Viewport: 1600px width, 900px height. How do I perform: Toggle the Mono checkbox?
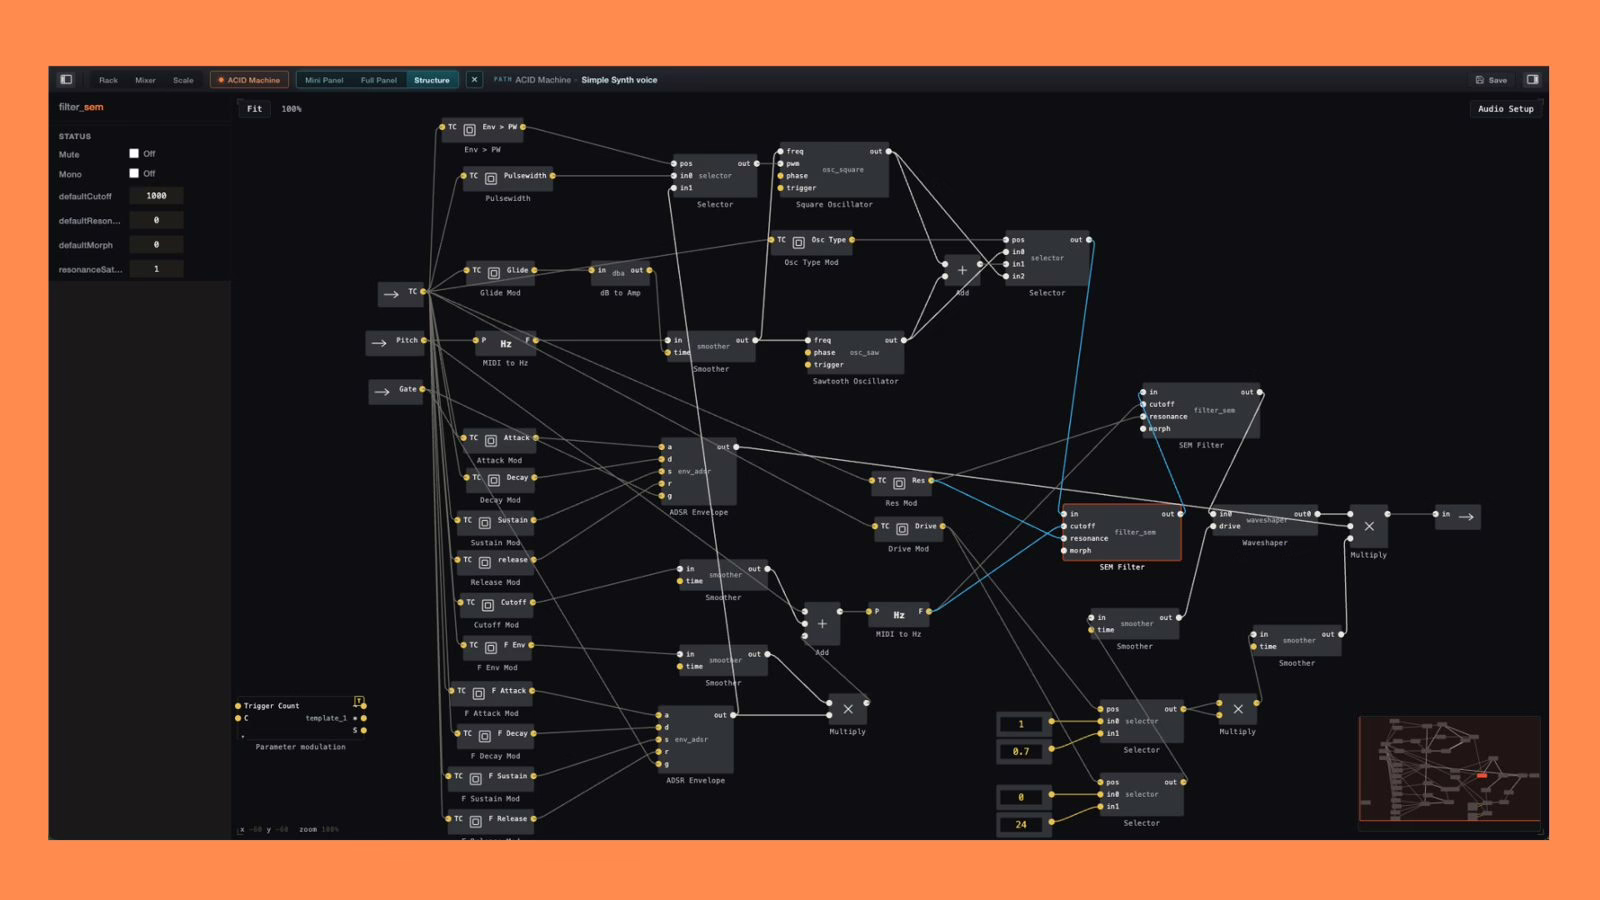coord(134,174)
